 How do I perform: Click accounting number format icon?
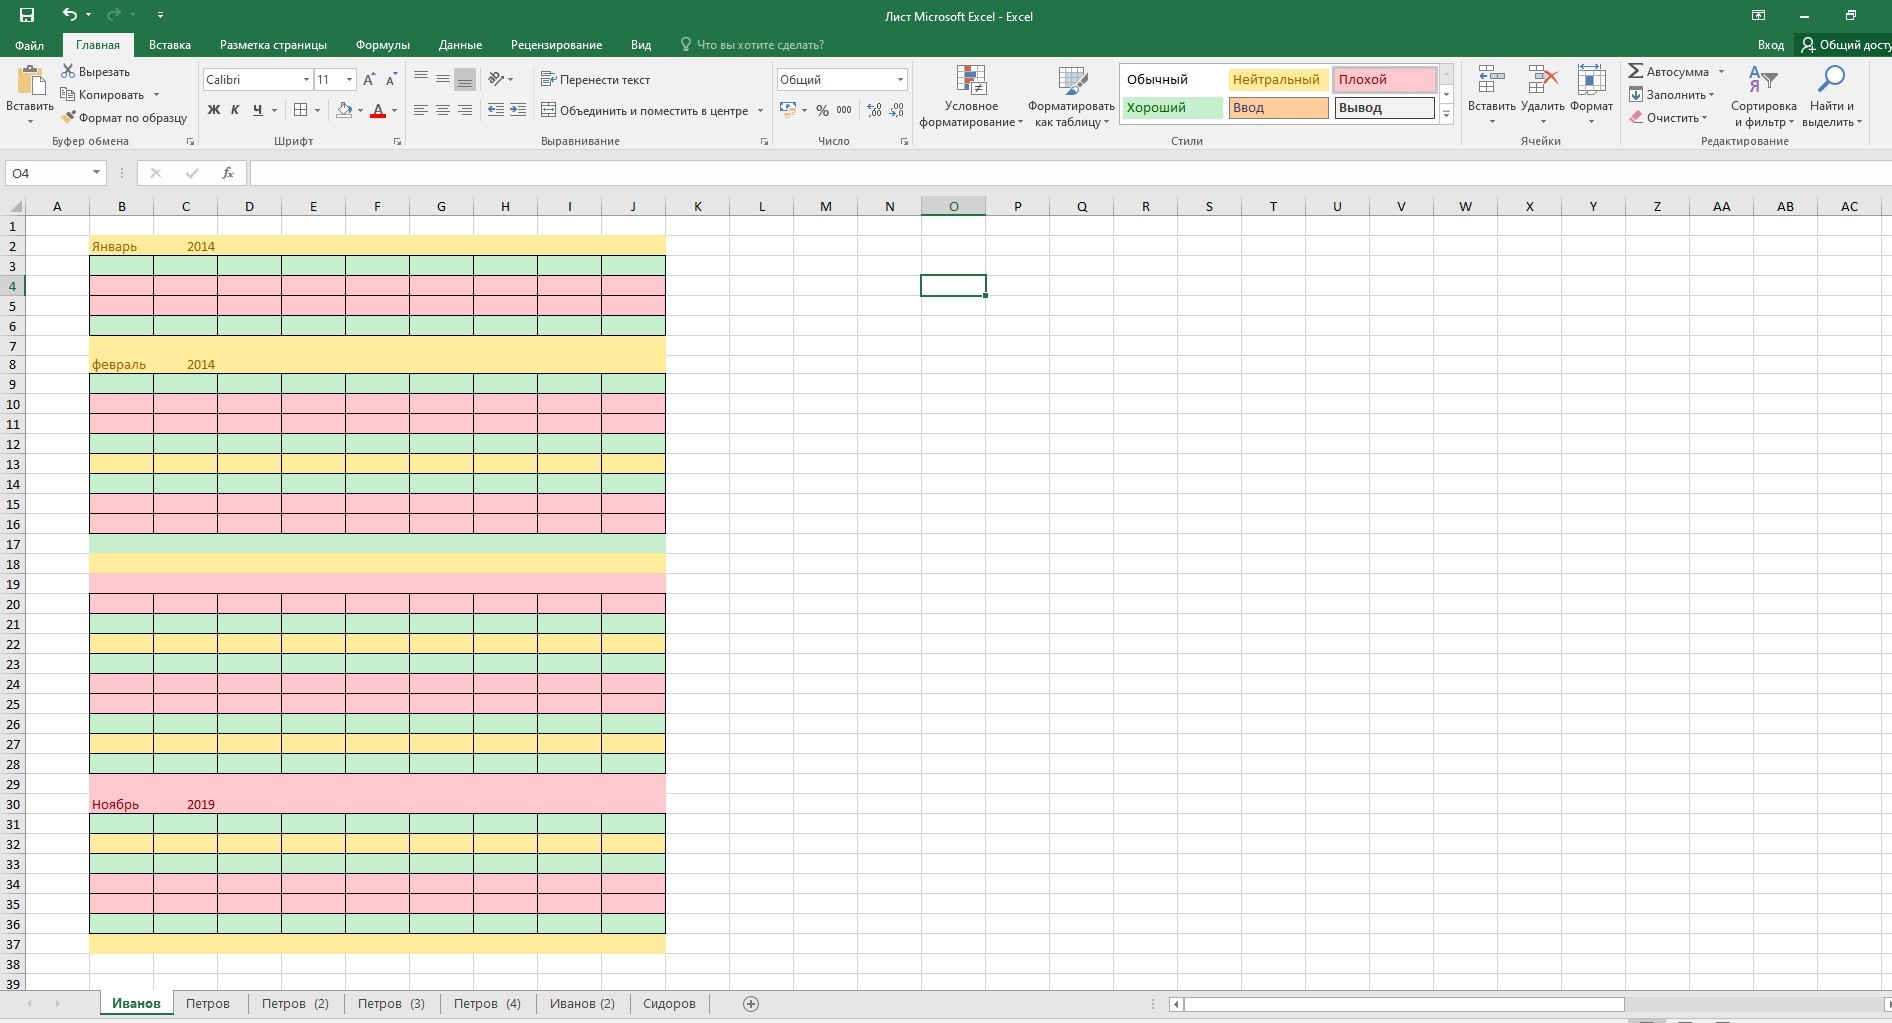[788, 110]
